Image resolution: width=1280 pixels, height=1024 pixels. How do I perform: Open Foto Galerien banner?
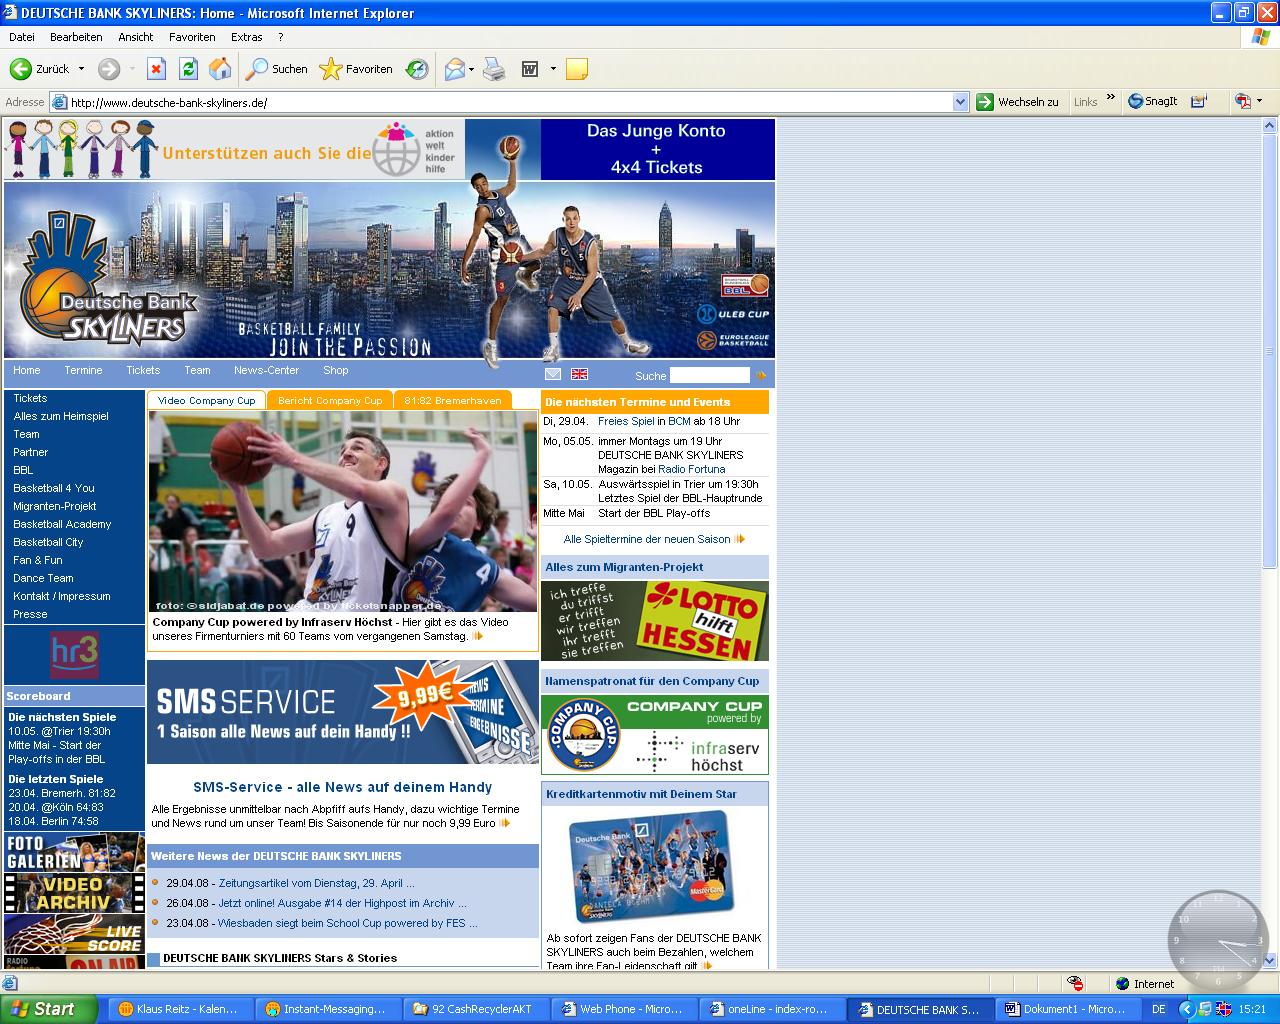click(74, 852)
